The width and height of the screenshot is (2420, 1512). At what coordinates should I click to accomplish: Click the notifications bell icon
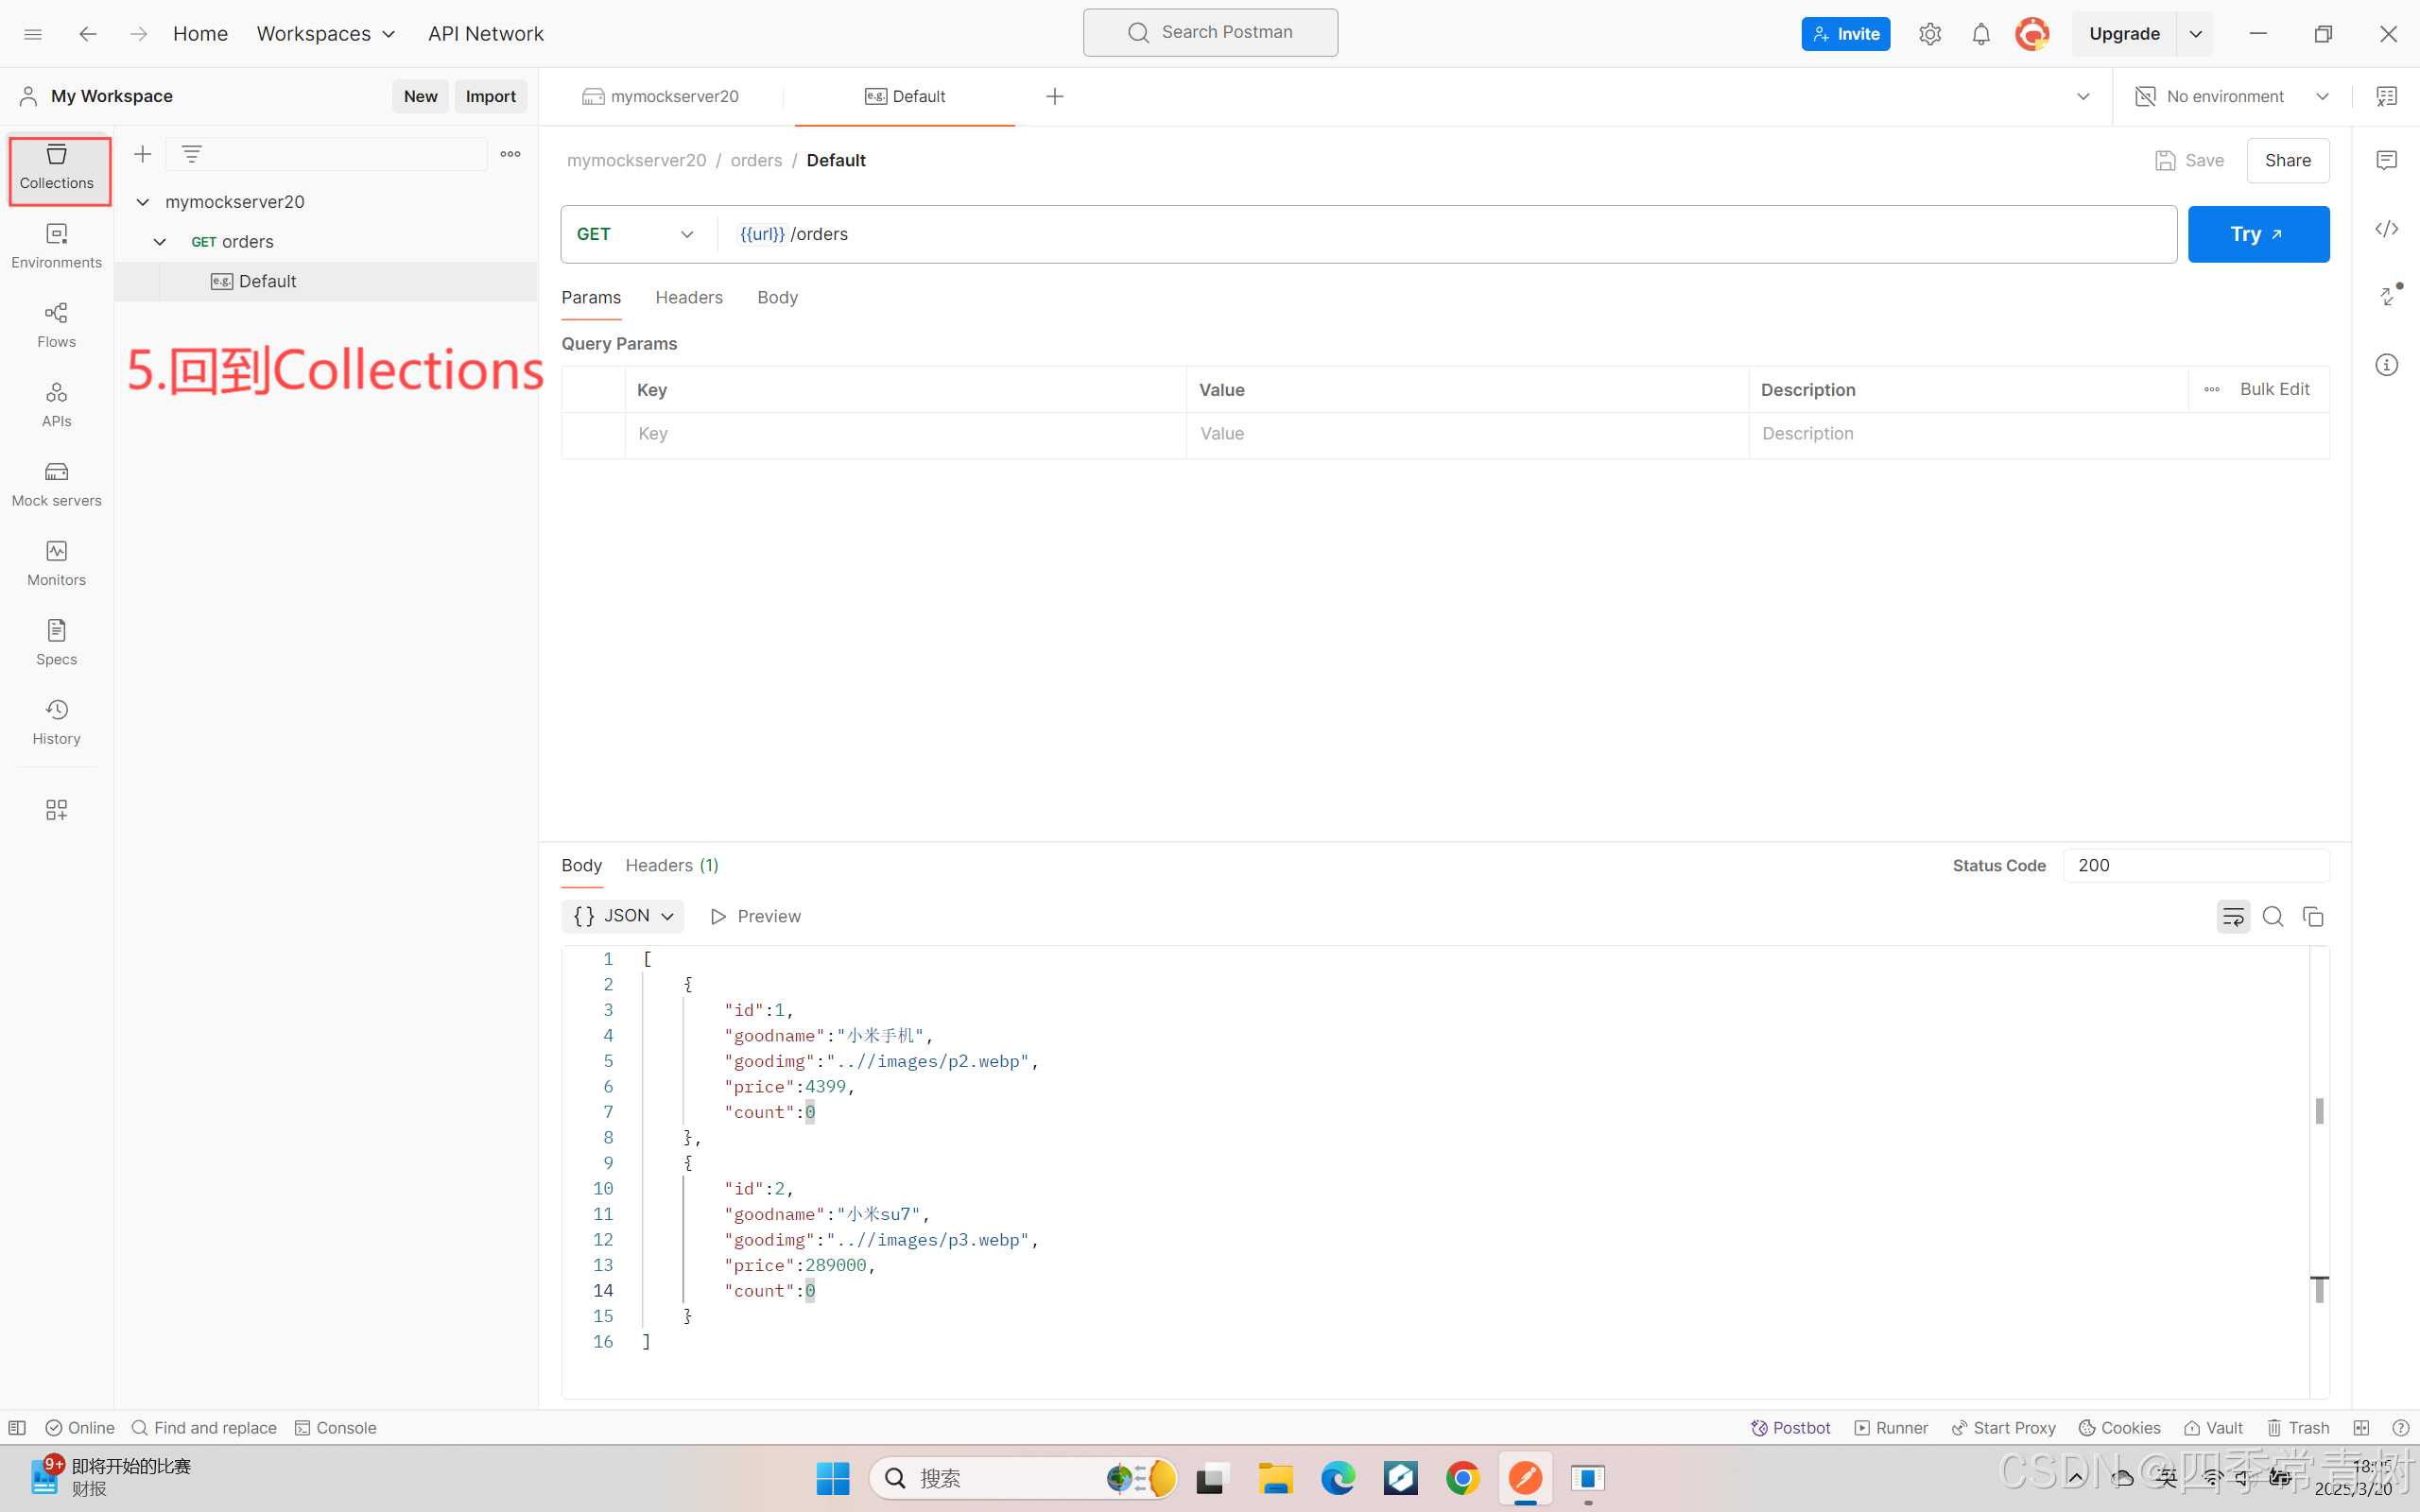(x=1980, y=33)
